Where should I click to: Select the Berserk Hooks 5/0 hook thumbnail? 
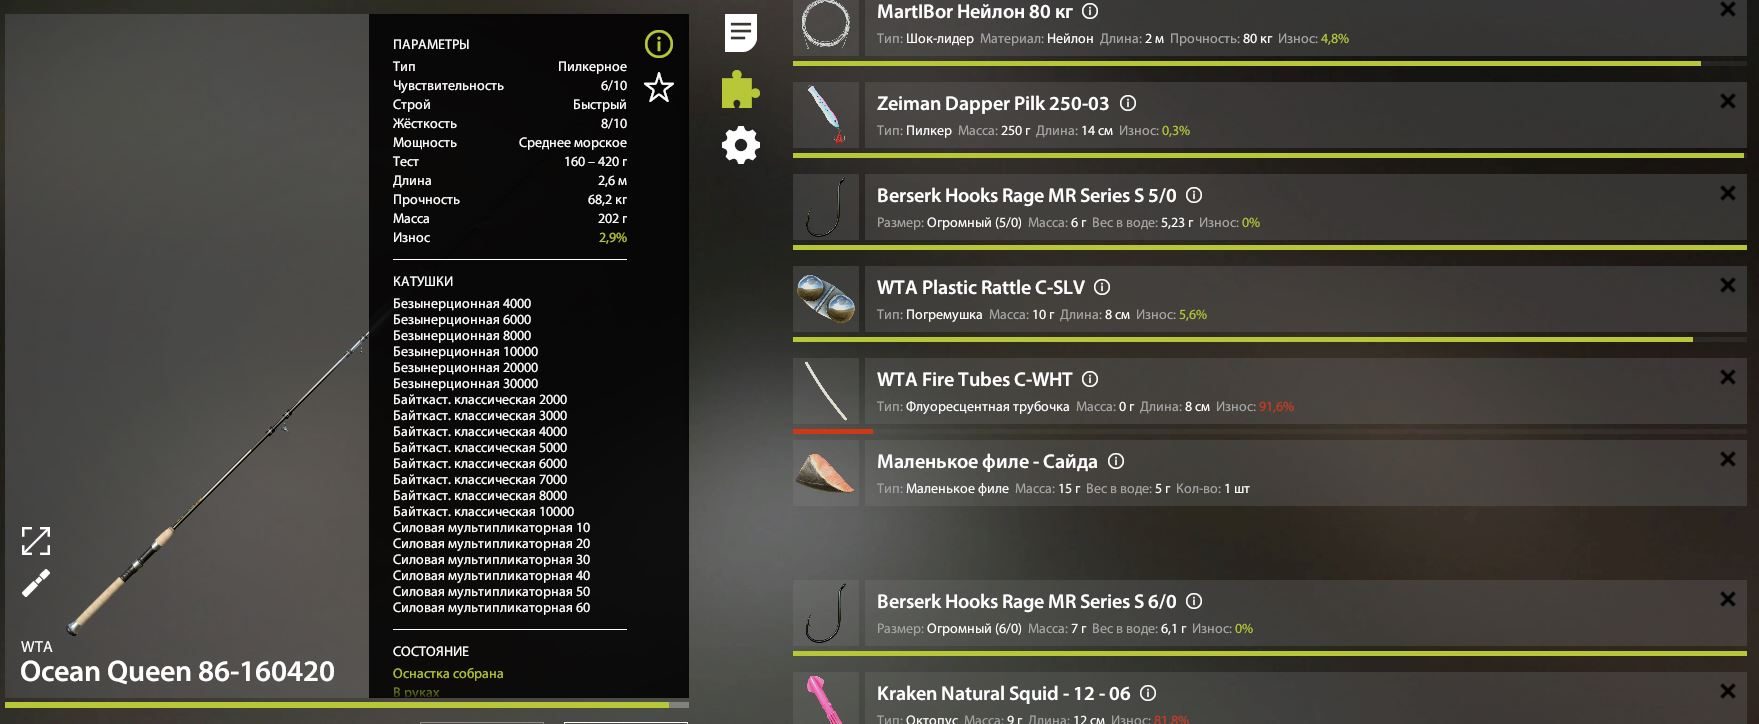click(x=826, y=207)
